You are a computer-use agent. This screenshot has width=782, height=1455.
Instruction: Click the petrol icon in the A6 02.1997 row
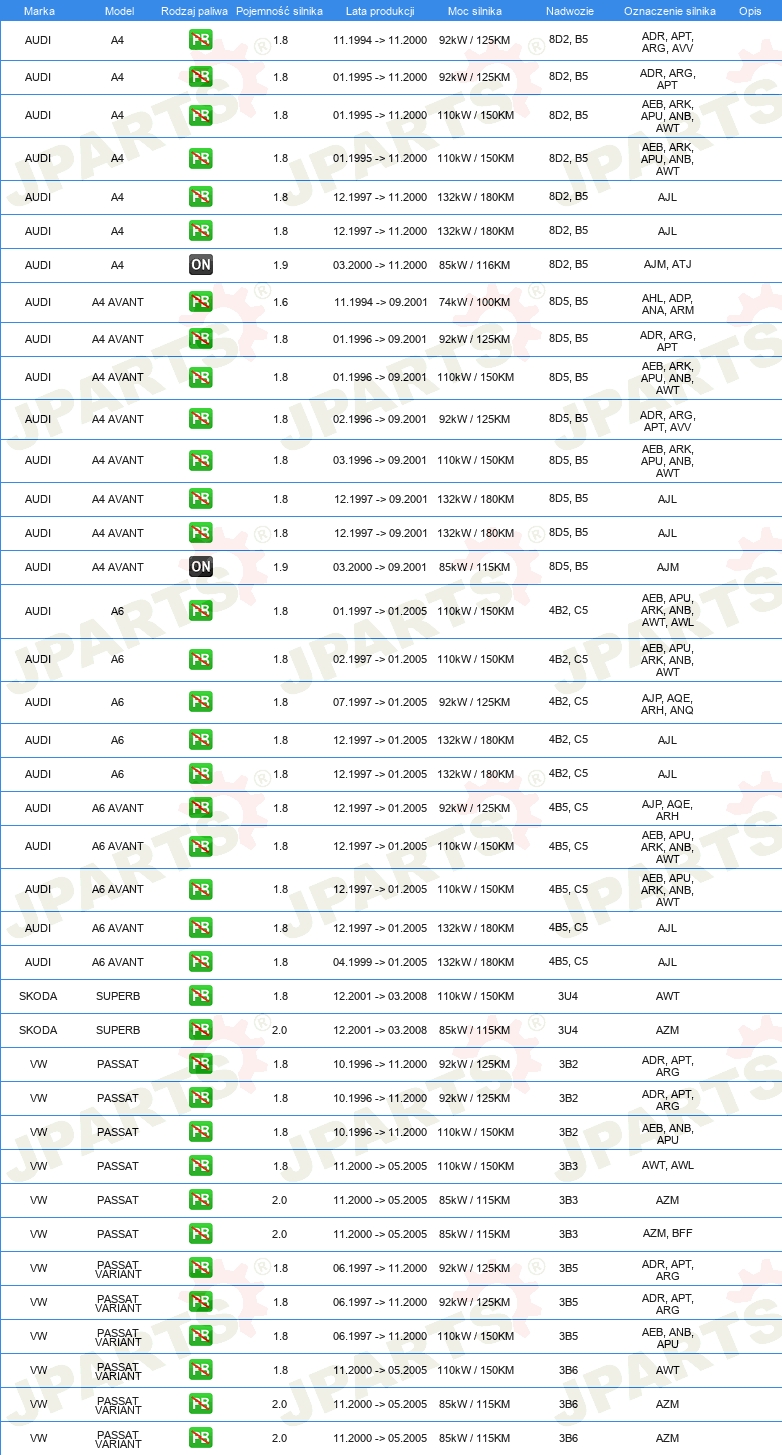point(201,659)
